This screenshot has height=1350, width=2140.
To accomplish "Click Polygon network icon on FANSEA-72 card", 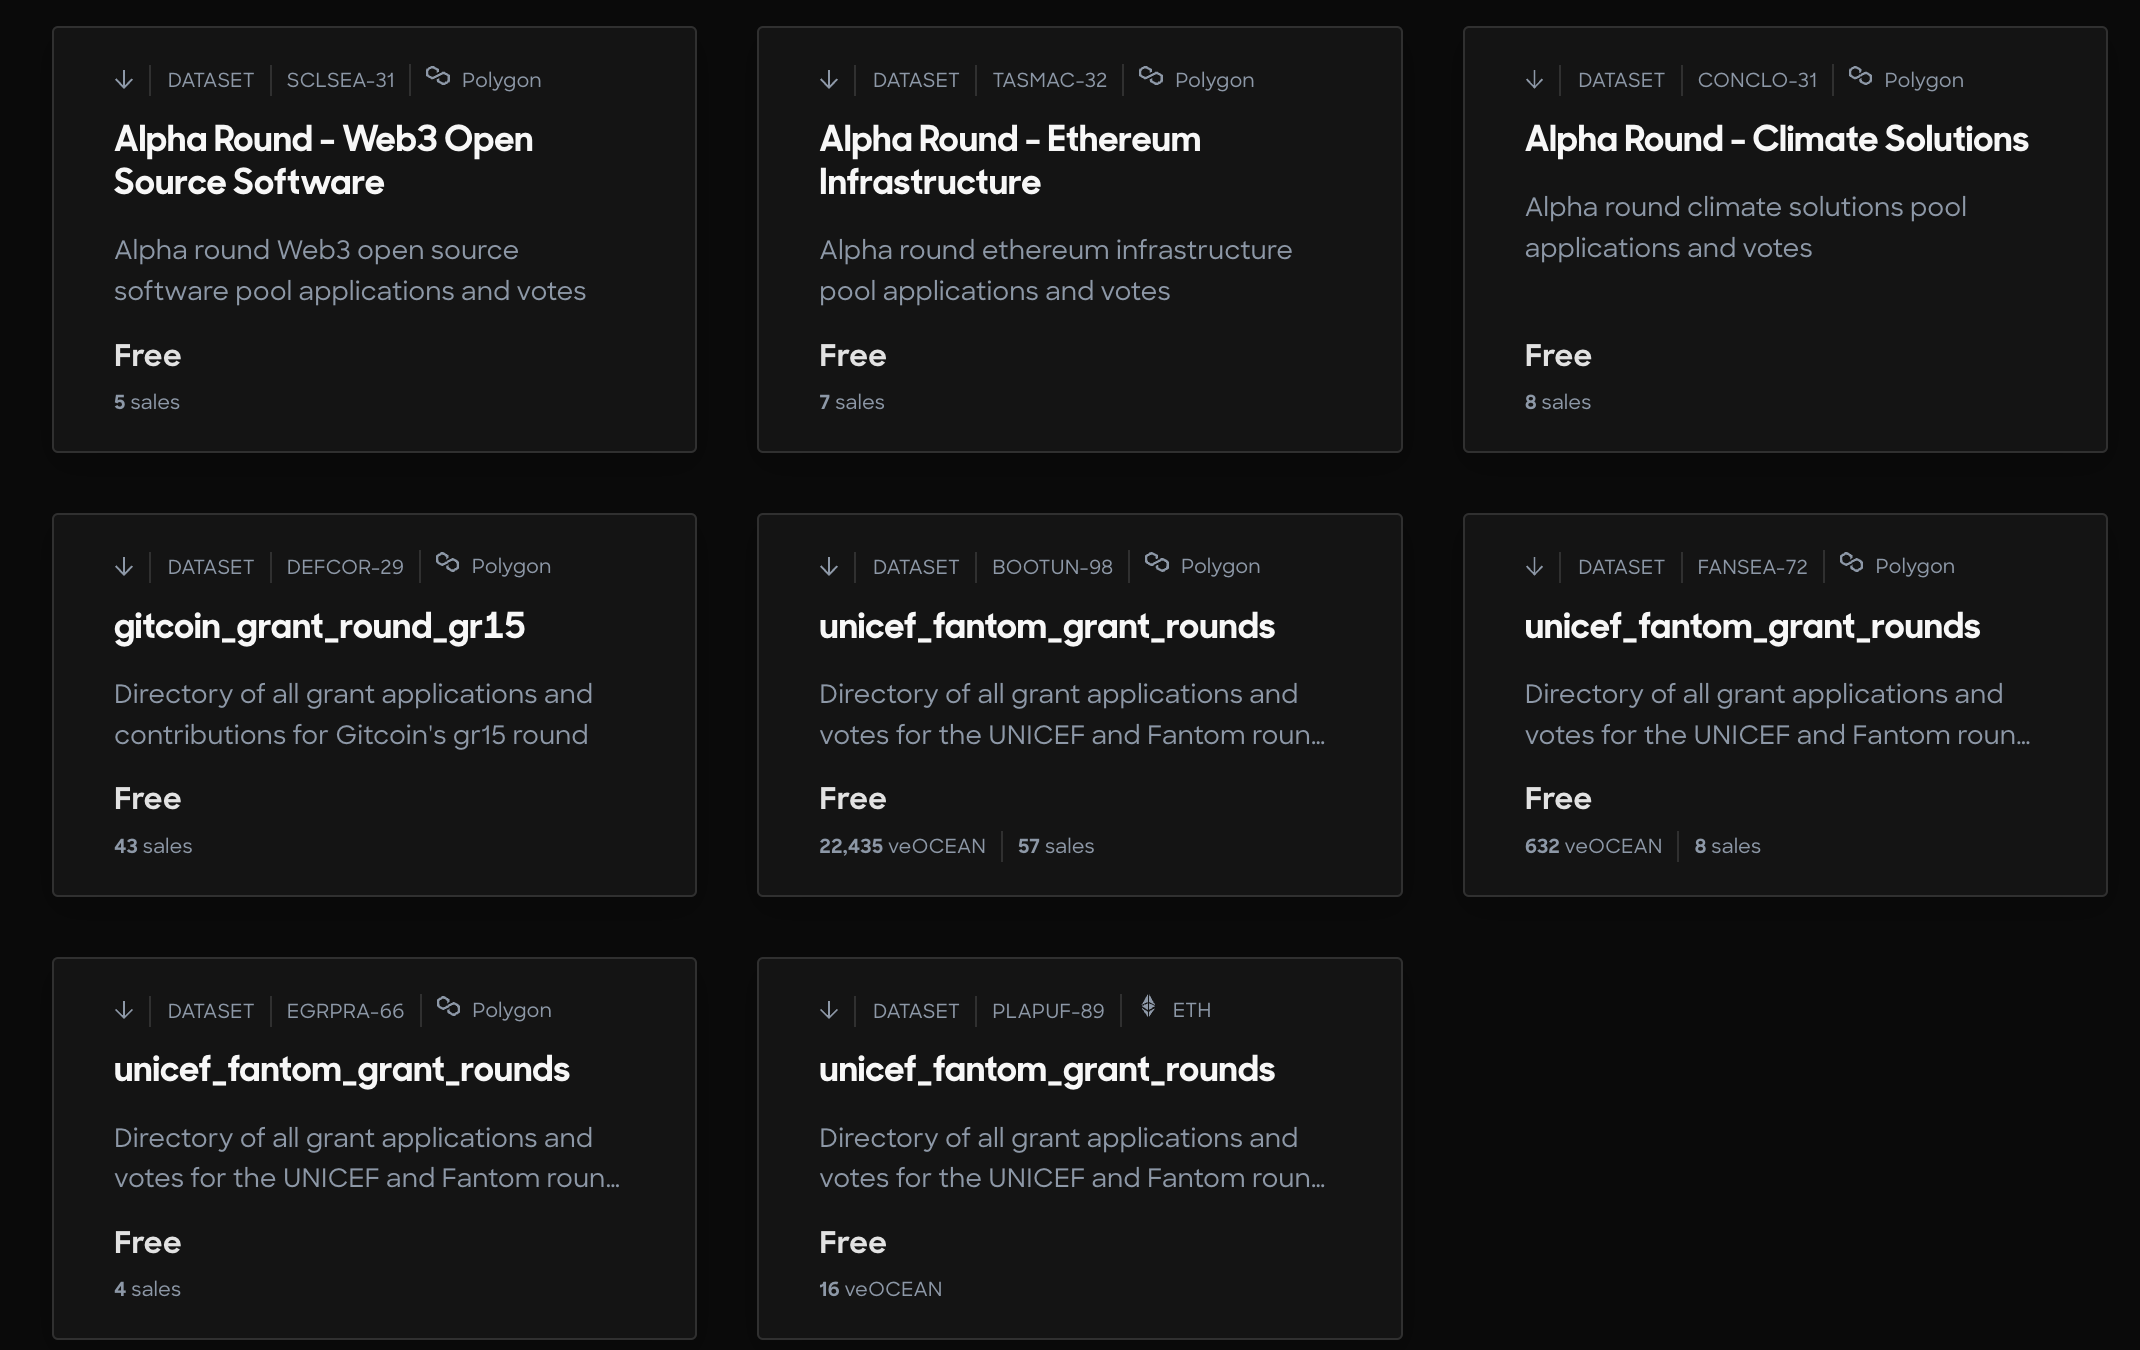I will pos(1851,563).
